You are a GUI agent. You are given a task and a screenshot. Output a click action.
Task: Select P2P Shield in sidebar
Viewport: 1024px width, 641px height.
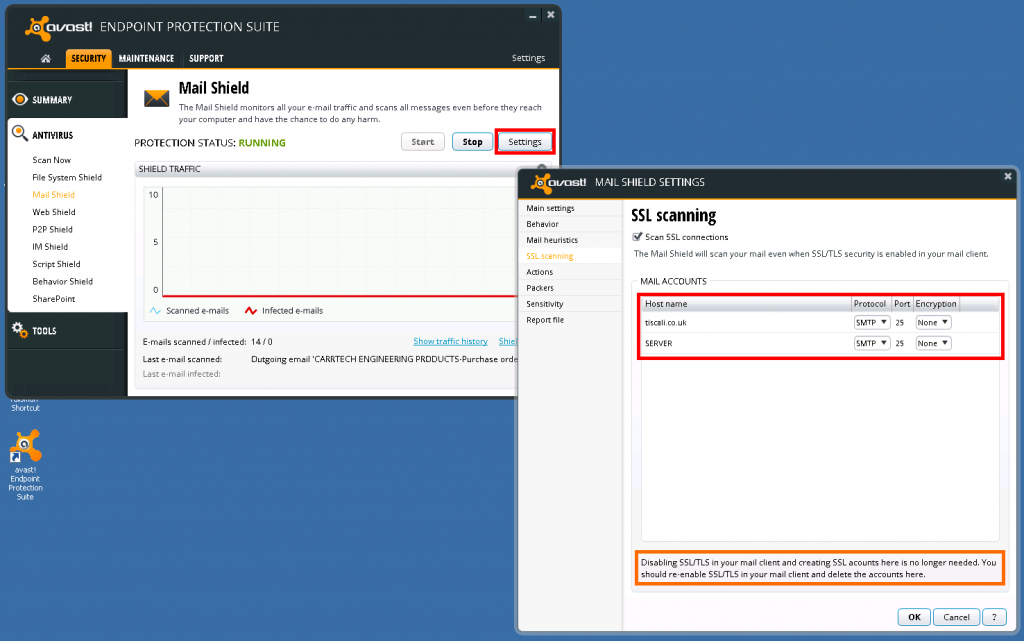[x=52, y=230]
